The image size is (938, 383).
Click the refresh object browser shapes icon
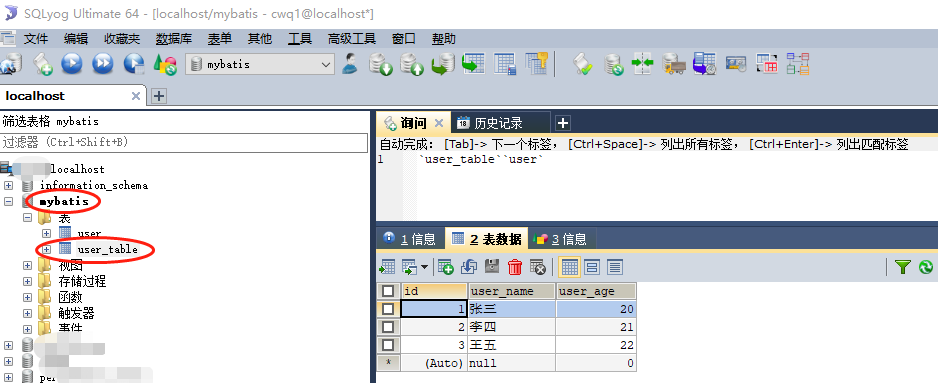tap(165, 64)
